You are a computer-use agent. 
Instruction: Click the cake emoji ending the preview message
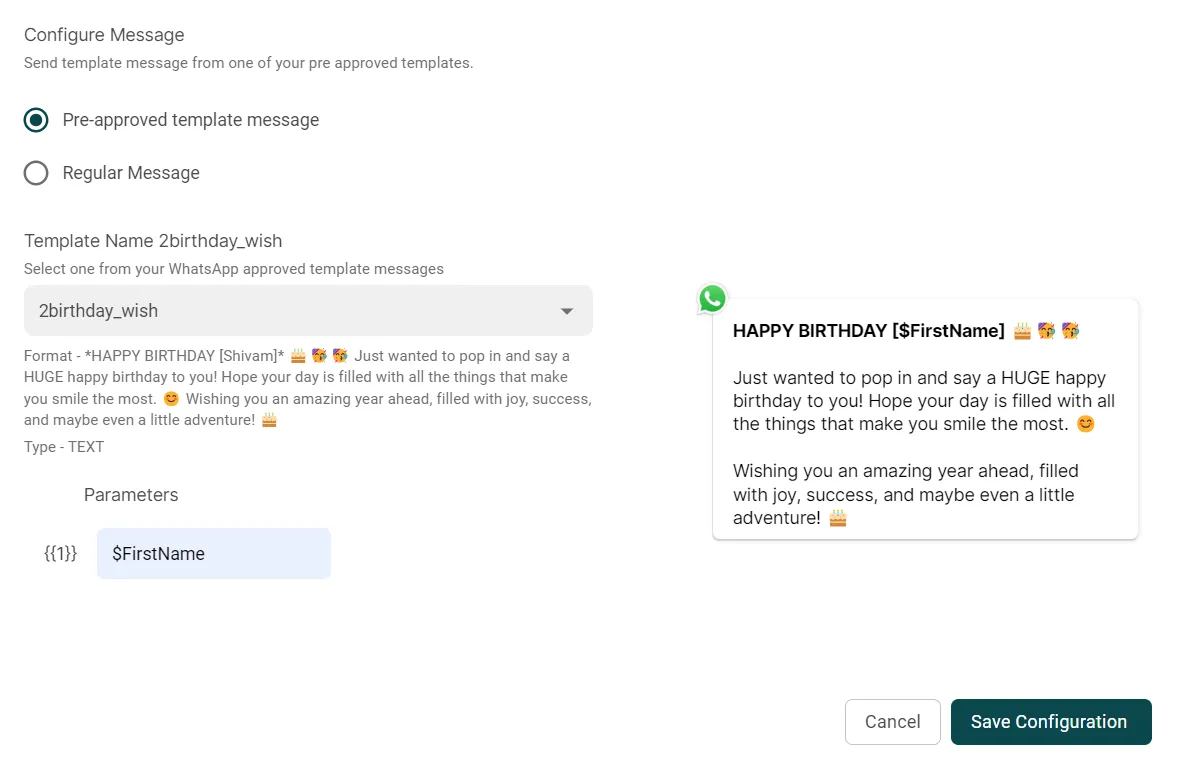pos(838,518)
